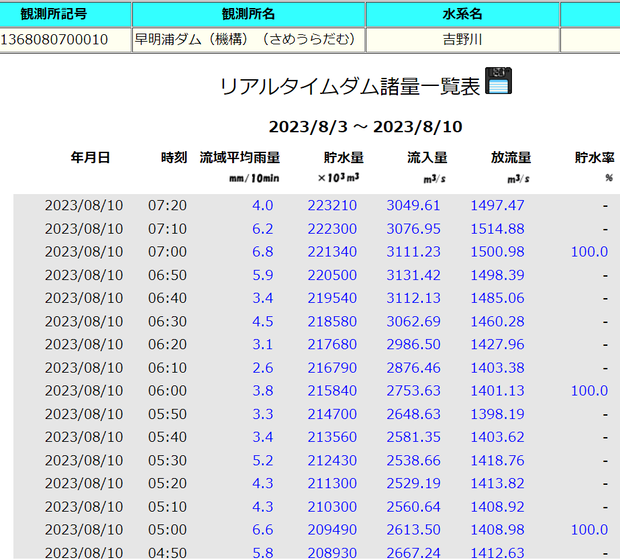Viewport: 620px width, 560px height.
Task: Click the リアルタイムダム諸量一覧表 title
Action: click(349, 86)
